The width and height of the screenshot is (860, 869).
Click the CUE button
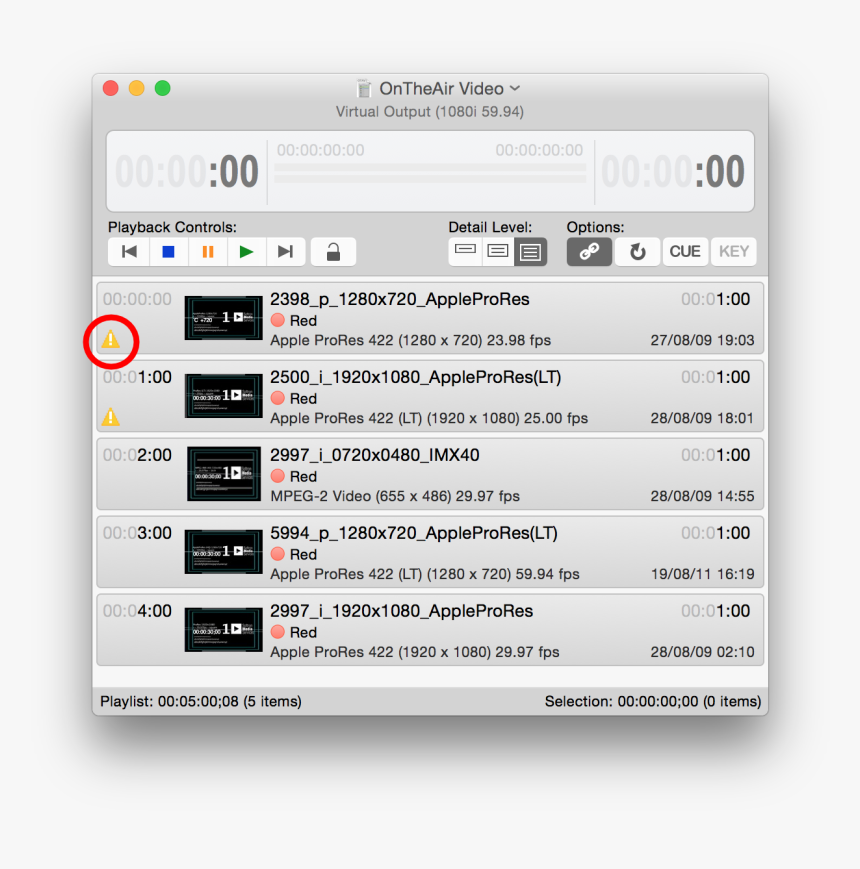pyautogui.click(x=685, y=252)
